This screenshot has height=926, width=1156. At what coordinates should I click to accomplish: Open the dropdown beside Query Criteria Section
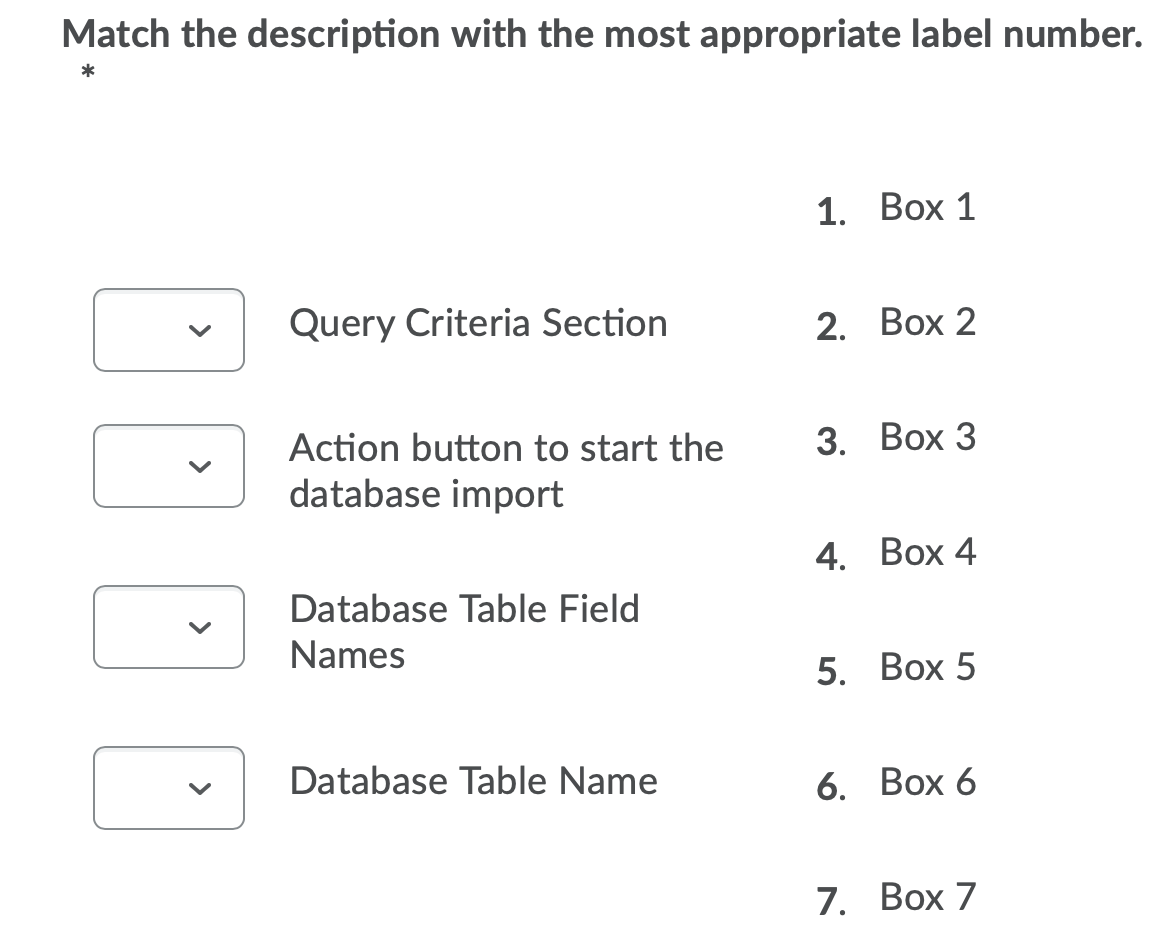(x=168, y=330)
